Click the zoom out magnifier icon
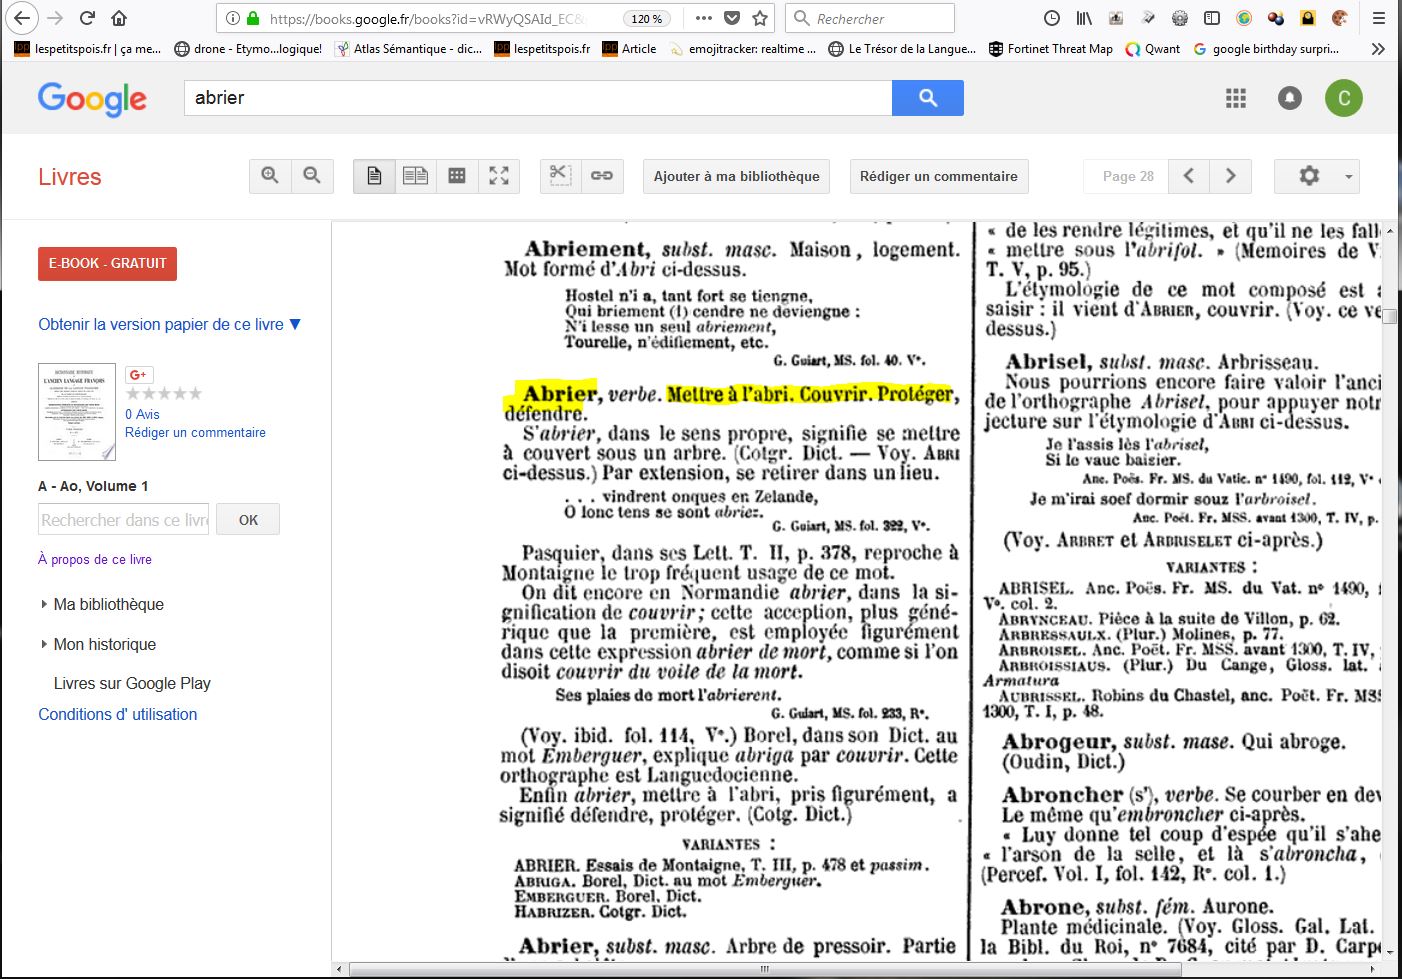The image size is (1402, 979). pyautogui.click(x=312, y=176)
